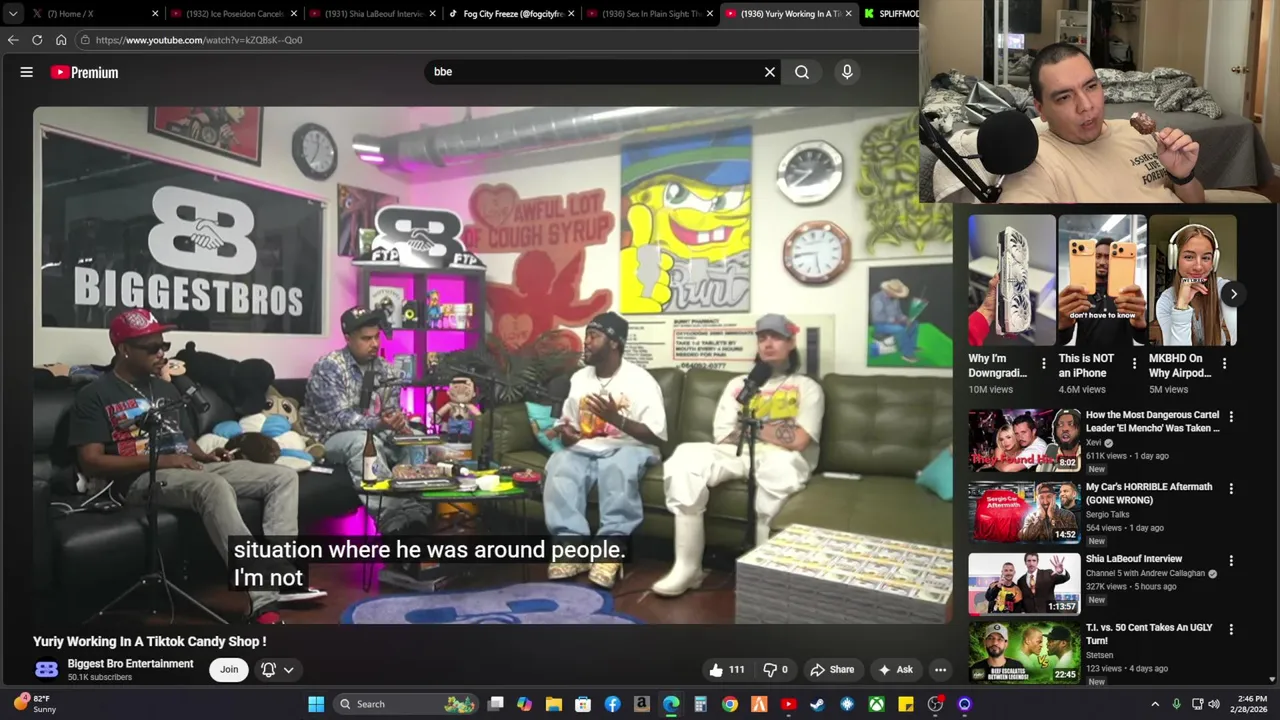
Task: Open Biggest Bro Entertainment channel name link
Action: (x=130, y=664)
